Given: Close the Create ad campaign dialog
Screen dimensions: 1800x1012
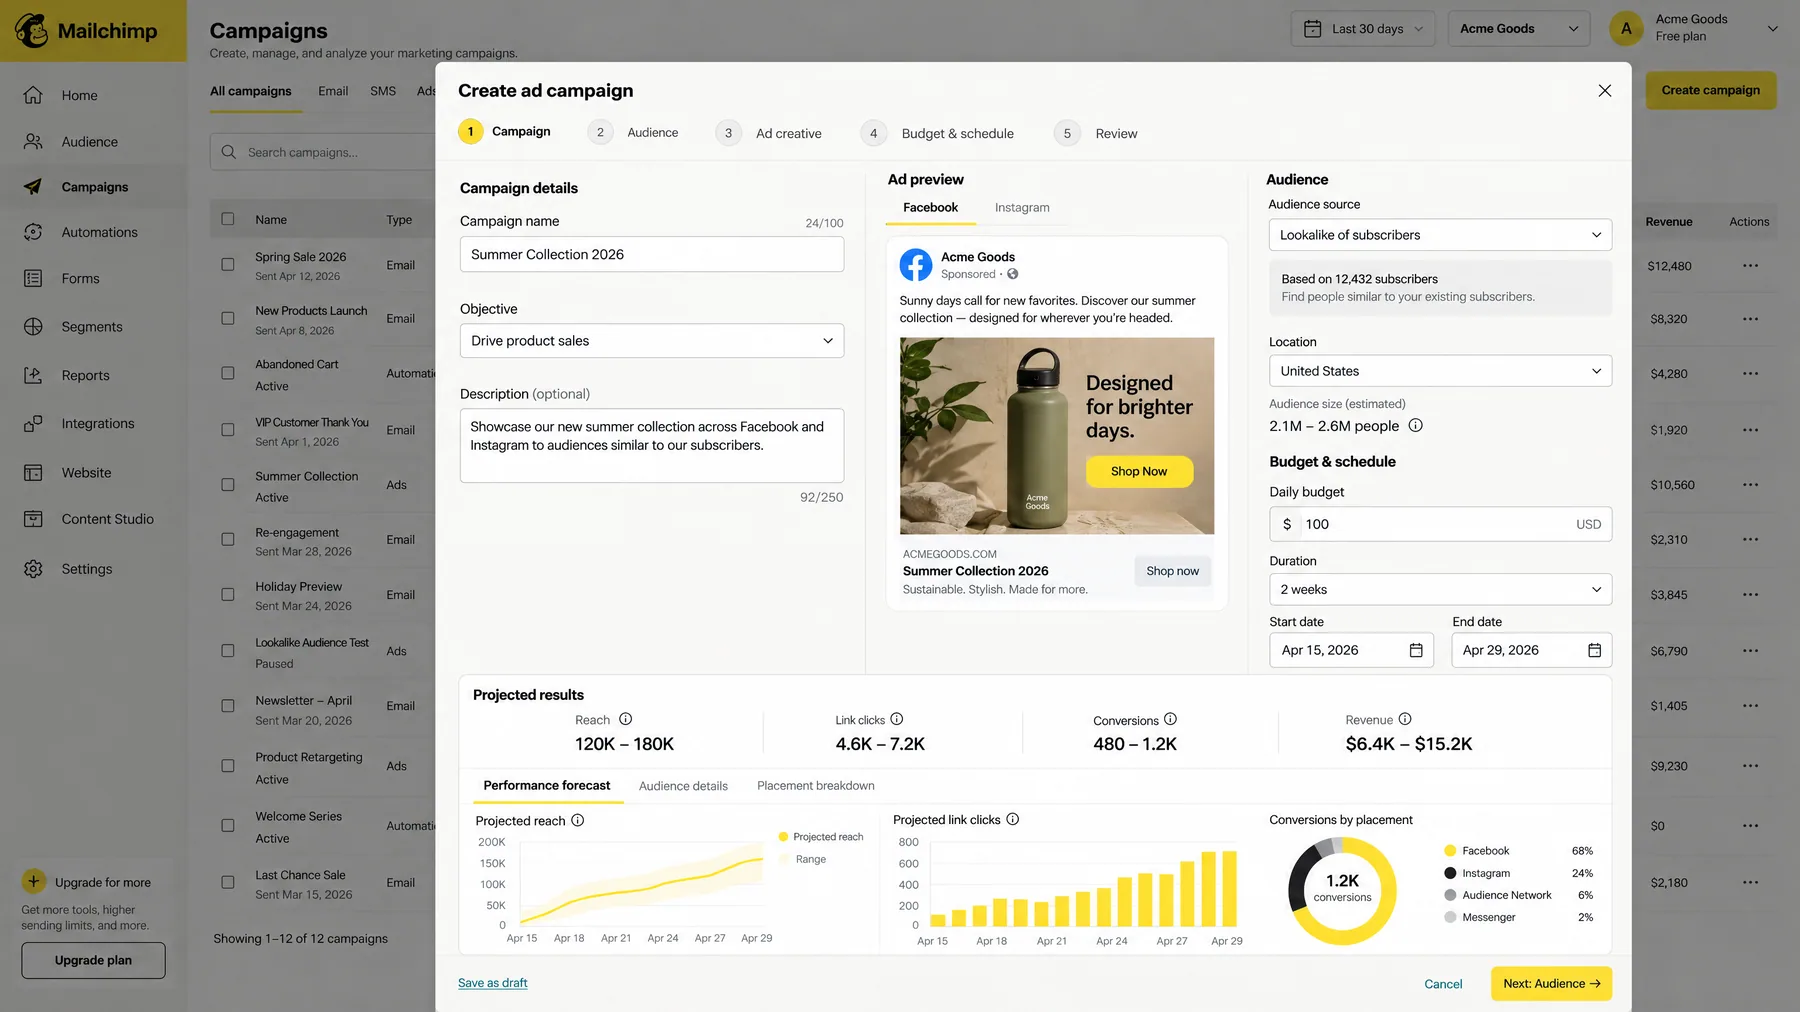Looking at the screenshot, I should (1605, 91).
